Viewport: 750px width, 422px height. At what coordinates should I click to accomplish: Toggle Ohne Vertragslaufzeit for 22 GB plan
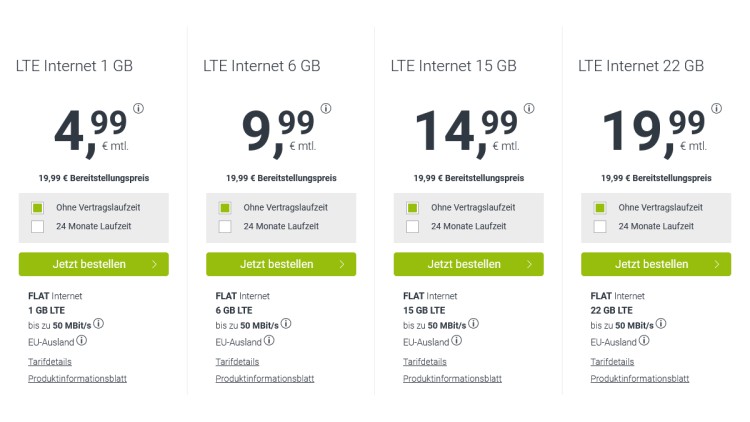click(x=600, y=208)
